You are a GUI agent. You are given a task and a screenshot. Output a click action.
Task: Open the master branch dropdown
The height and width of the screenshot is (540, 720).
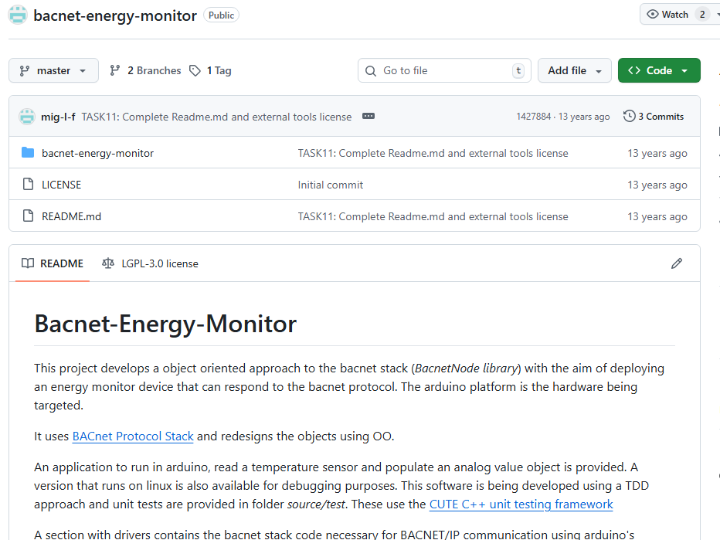coord(54,71)
